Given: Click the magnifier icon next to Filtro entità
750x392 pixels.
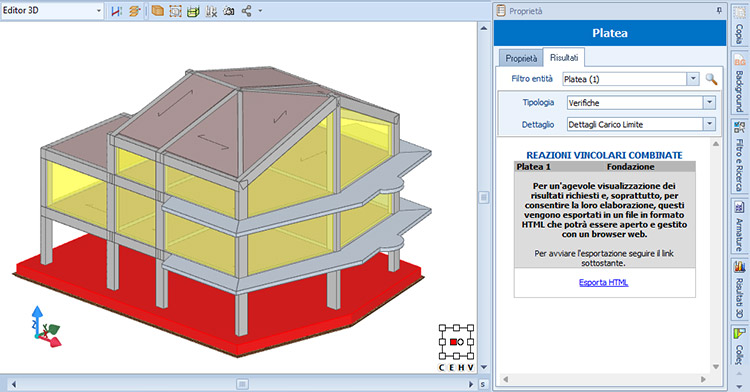Looking at the screenshot, I should point(711,79).
